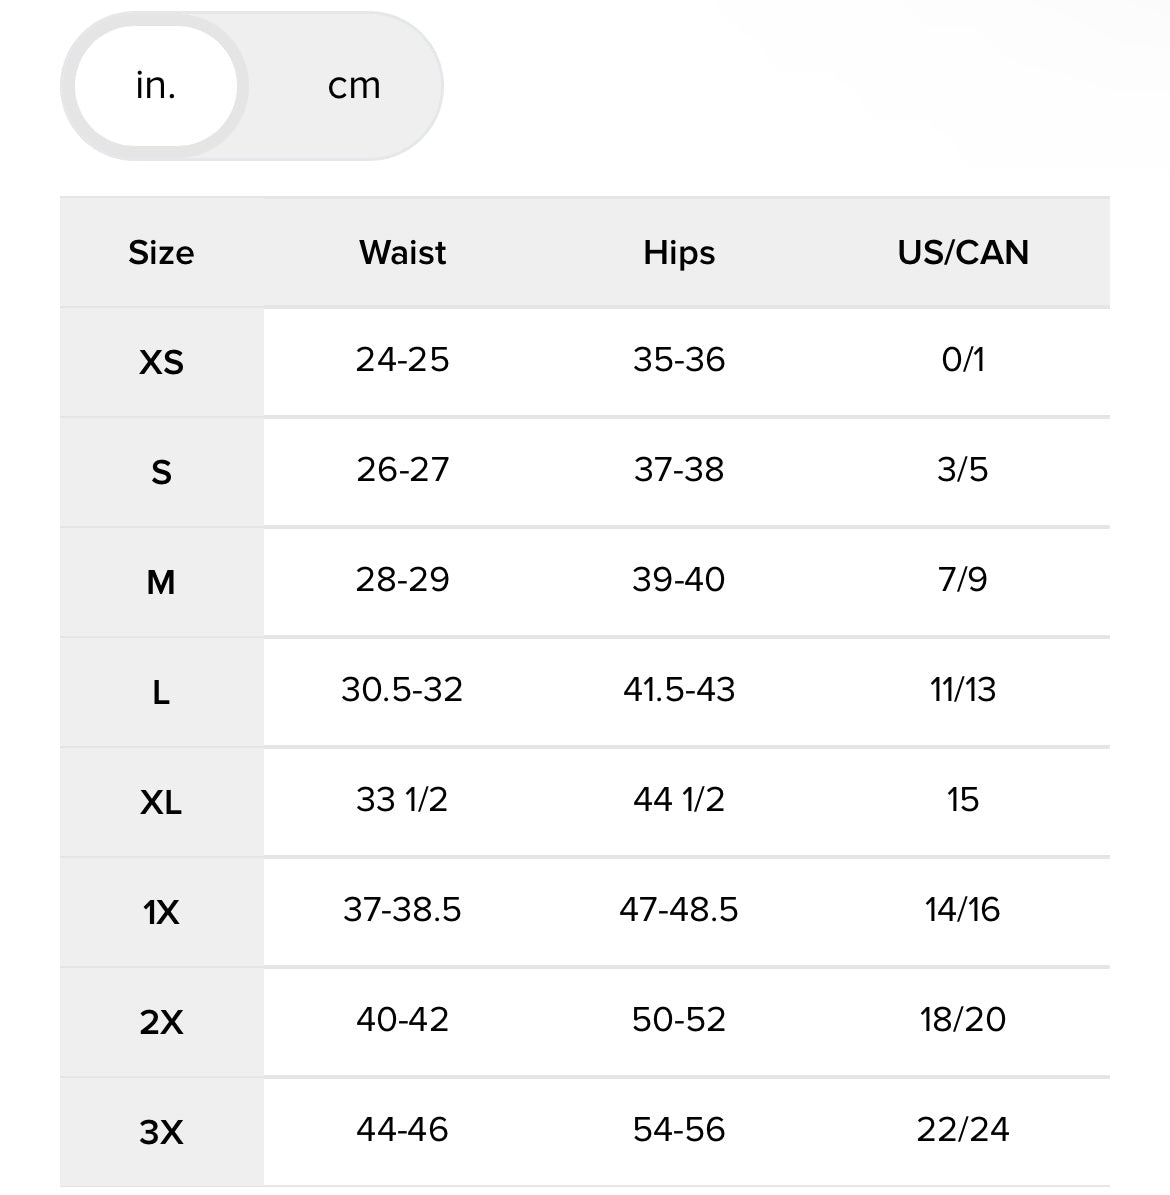Select the M size row label
1170x1195 pixels.
tap(161, 581)
